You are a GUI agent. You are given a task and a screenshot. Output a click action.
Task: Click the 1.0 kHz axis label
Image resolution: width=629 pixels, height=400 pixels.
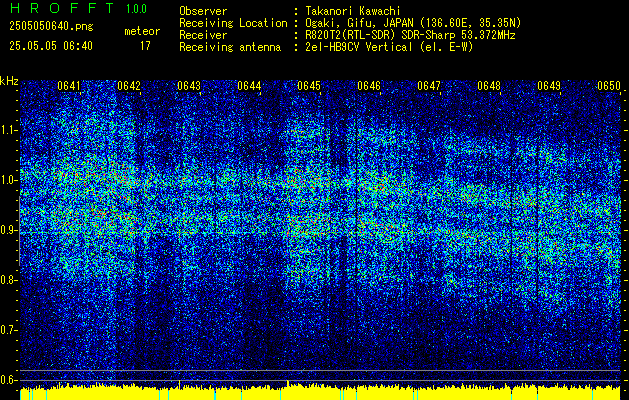pos(9,180)
